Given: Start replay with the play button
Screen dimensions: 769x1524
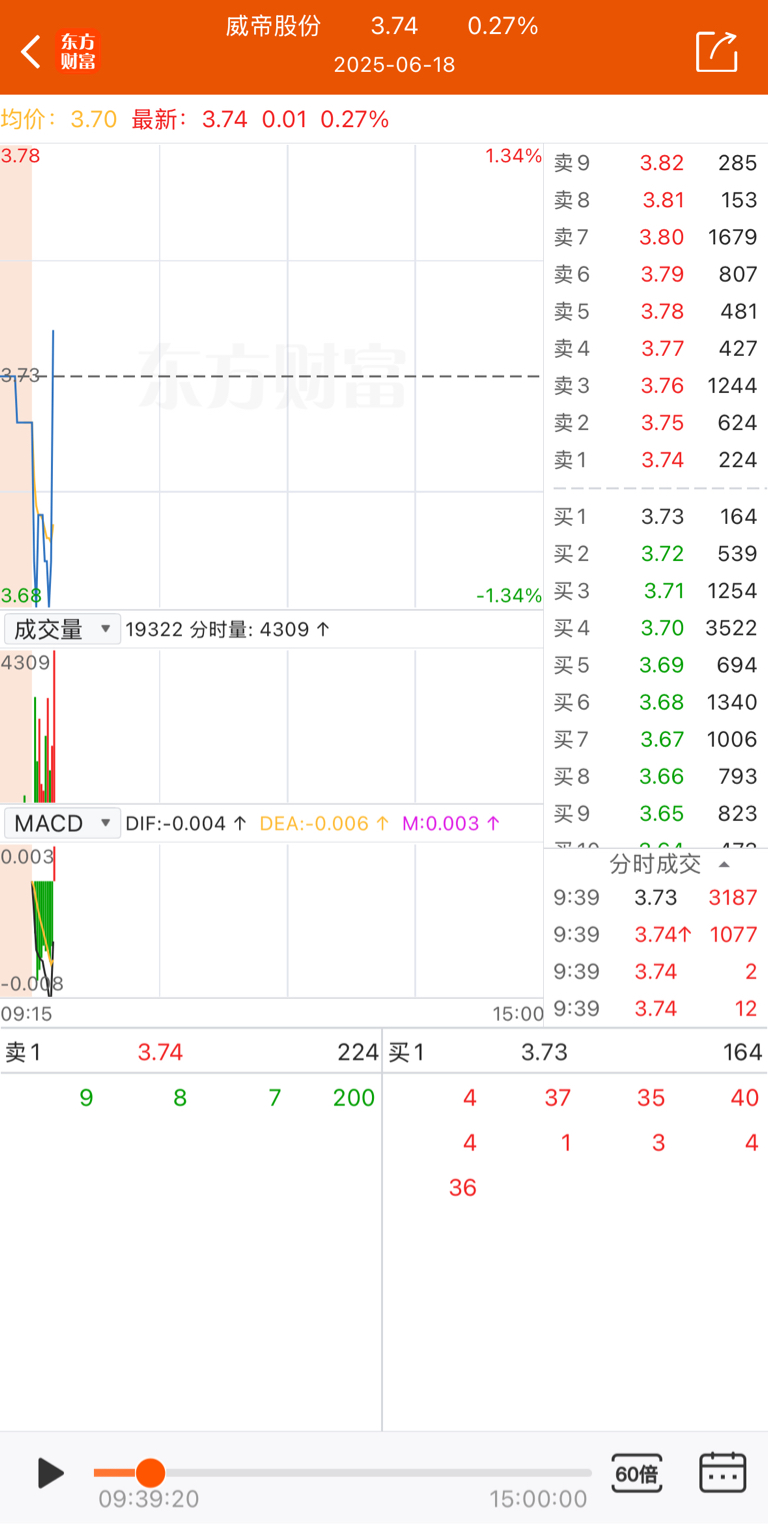Looking at the screenshot, I should pos(50,1472).
